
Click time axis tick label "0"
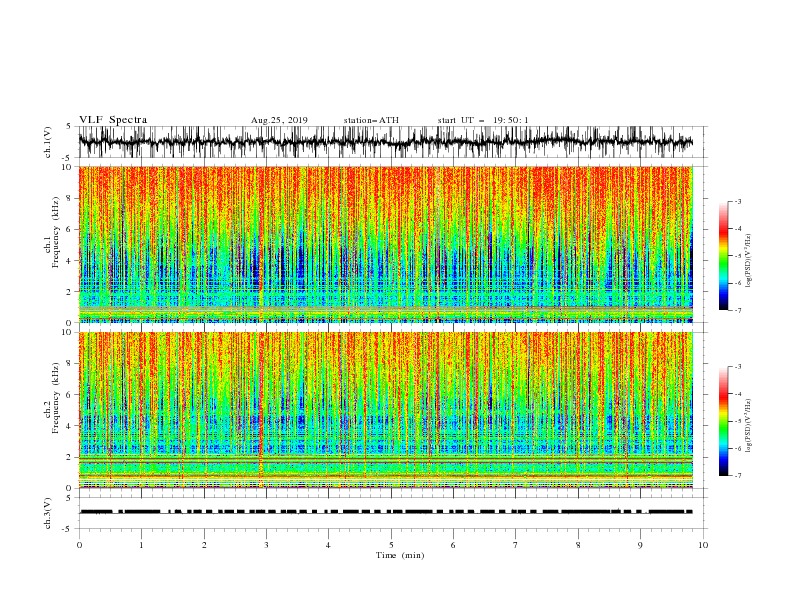tap(79, 545)
